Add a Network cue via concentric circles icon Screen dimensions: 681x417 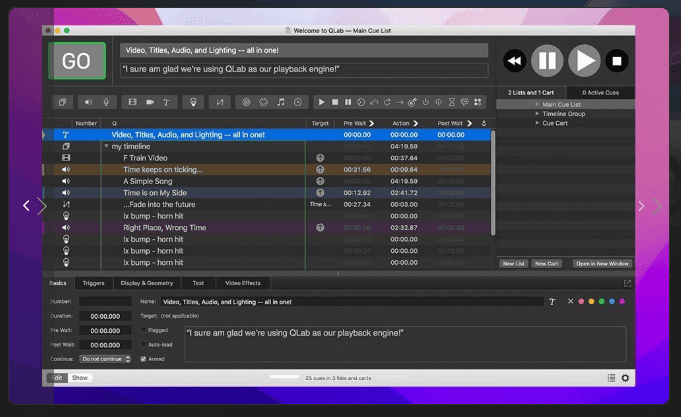point(246,102)
